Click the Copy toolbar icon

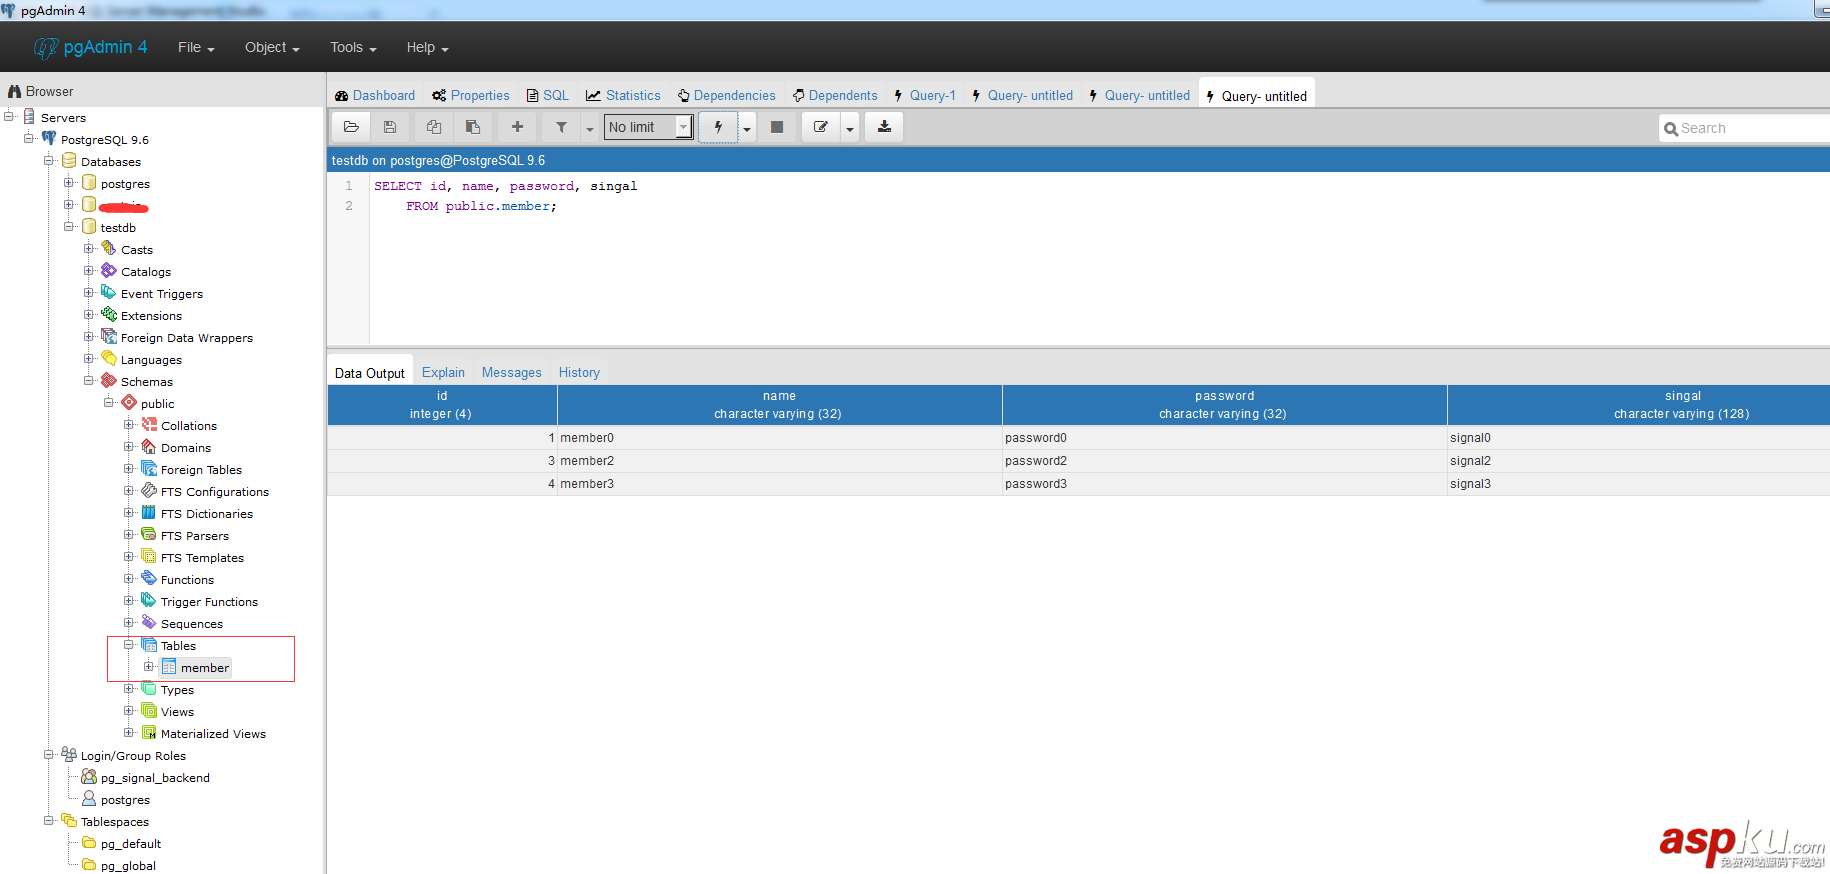click(x=434, y=127)
